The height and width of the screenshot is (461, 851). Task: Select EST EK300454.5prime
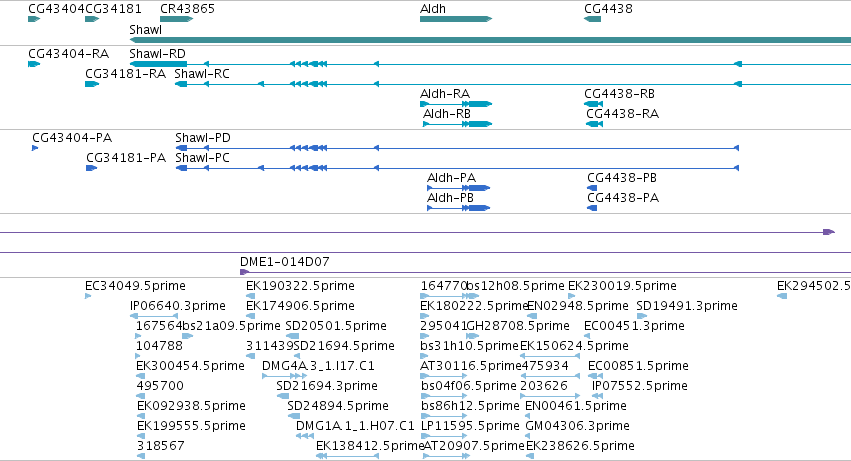tap(190, 366)
